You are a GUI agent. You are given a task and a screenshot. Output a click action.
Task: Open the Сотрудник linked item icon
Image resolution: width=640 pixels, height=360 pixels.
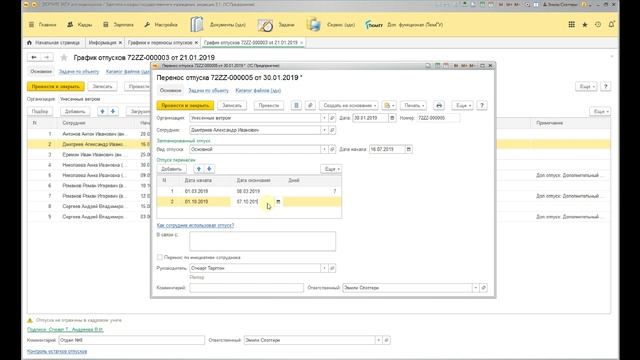click(x=332, y=130)
